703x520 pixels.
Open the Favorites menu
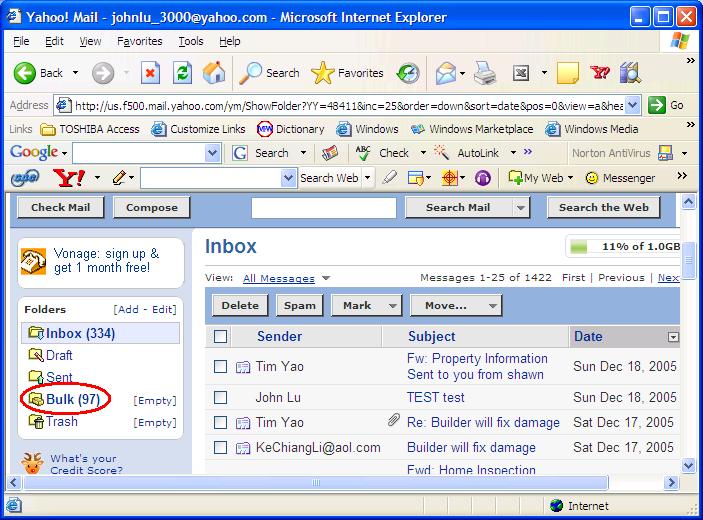(x=139, y=41)
